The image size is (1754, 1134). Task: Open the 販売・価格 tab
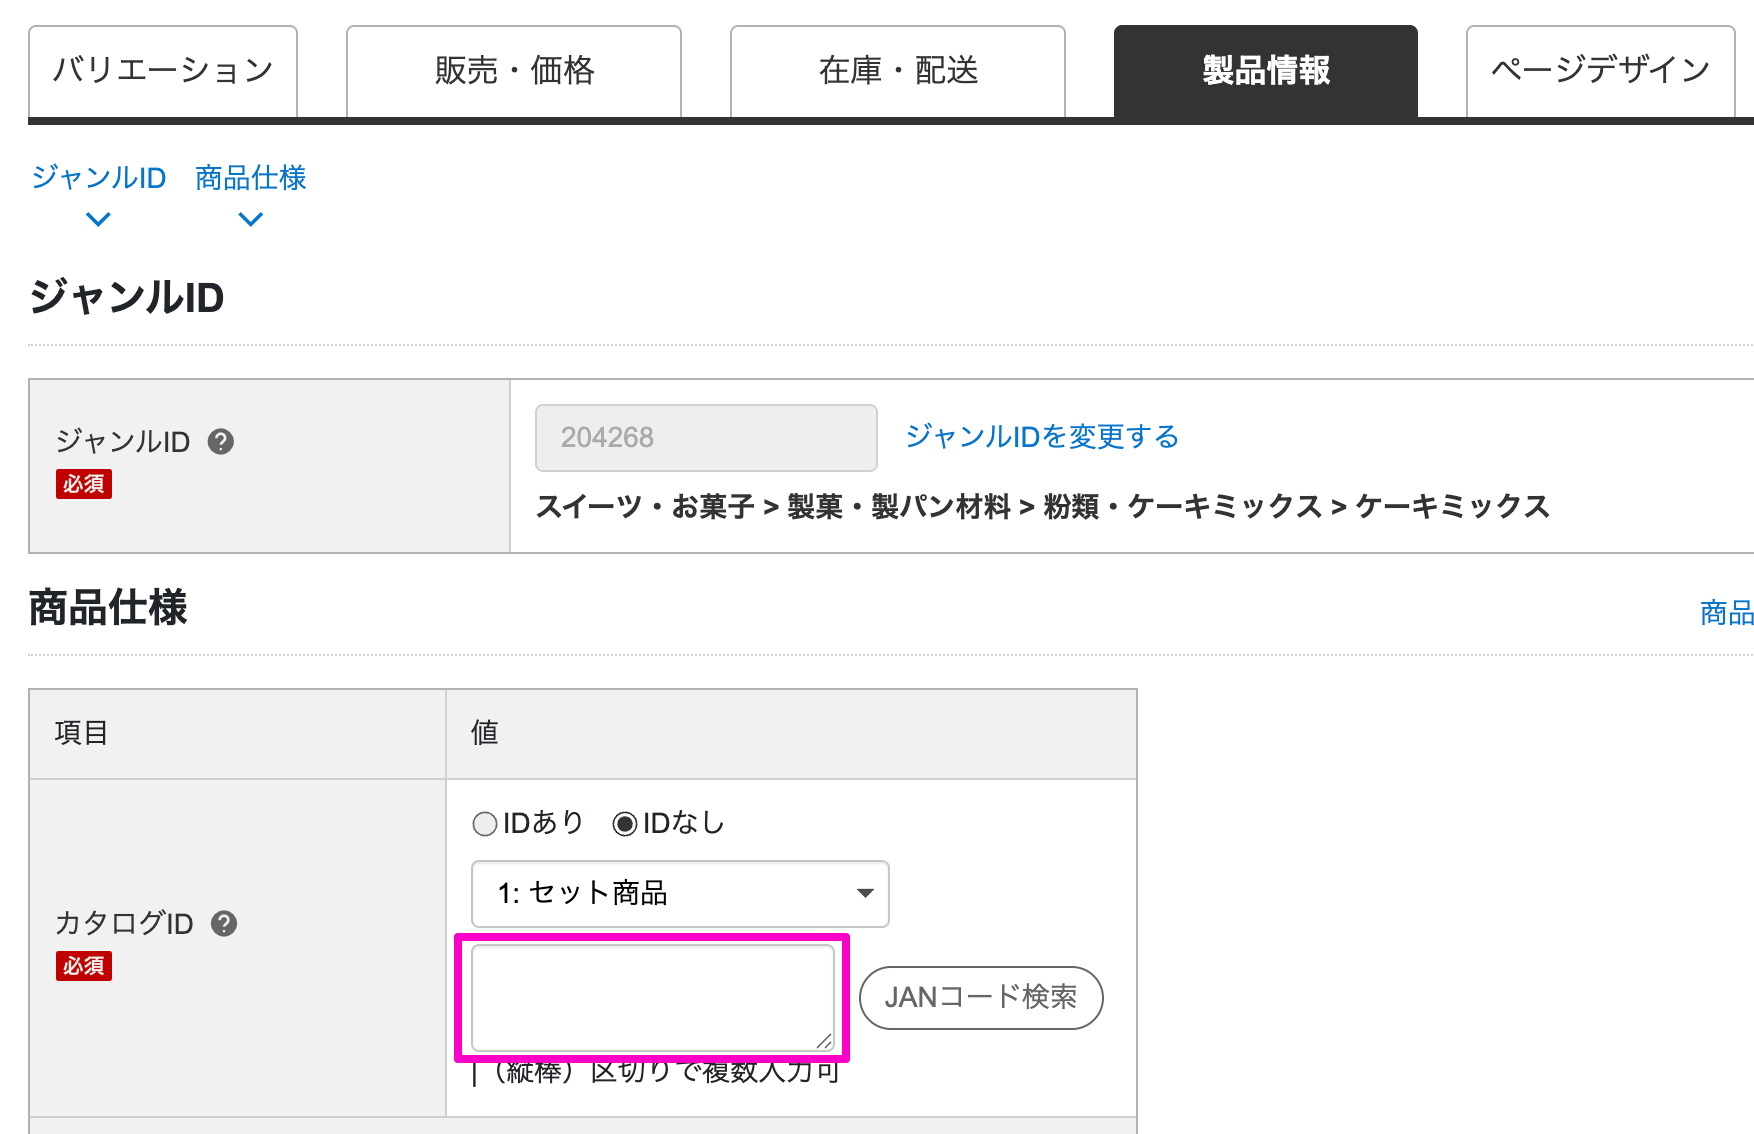pyautogui.click(x=514, y=71)
